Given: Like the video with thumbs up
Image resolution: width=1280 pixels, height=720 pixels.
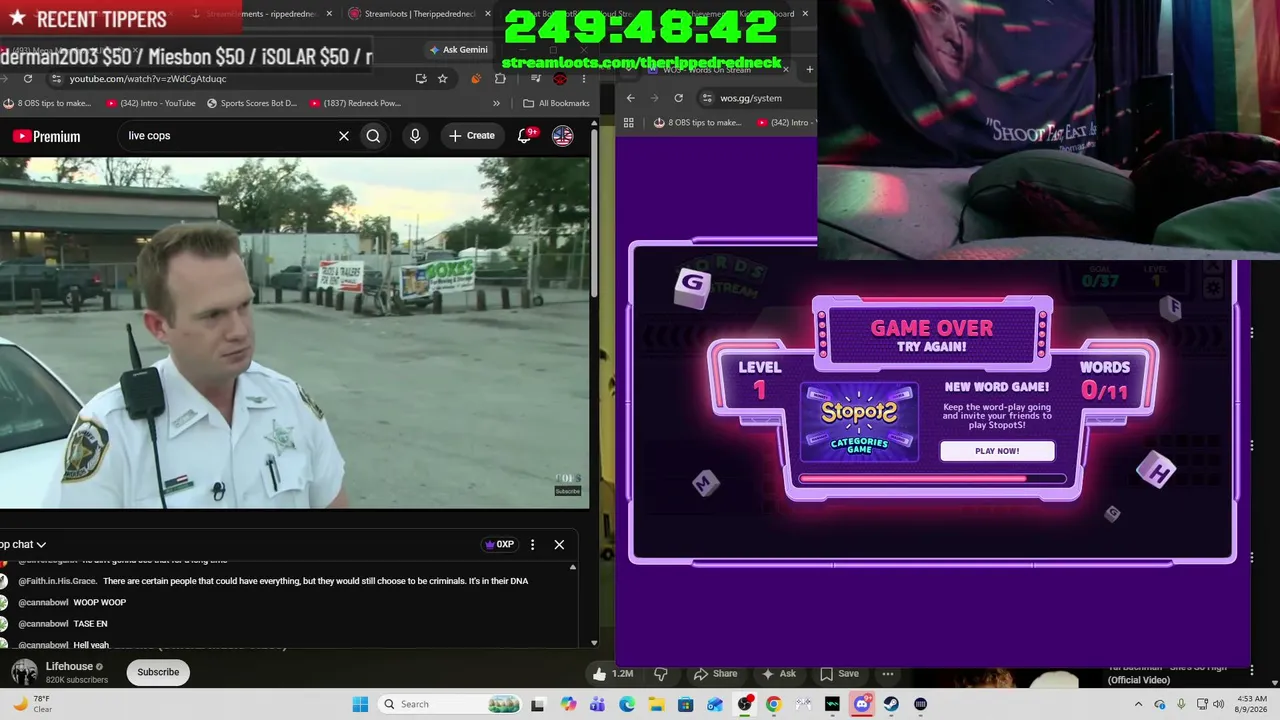Looking at the screenshot, I should pyautogui.click(x=614, y=674).
